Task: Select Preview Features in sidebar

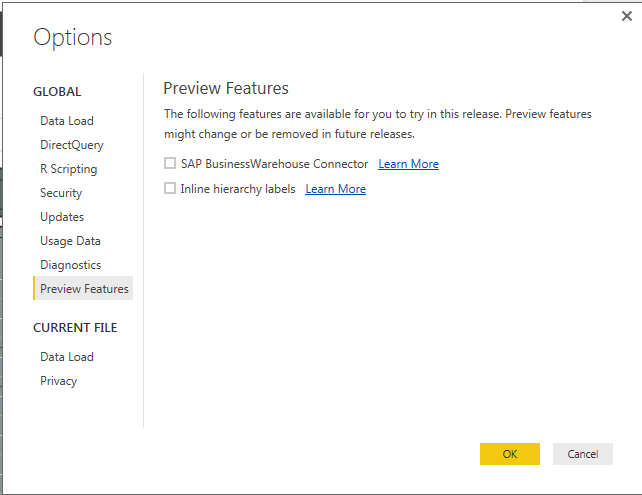Action: point(83,288)
